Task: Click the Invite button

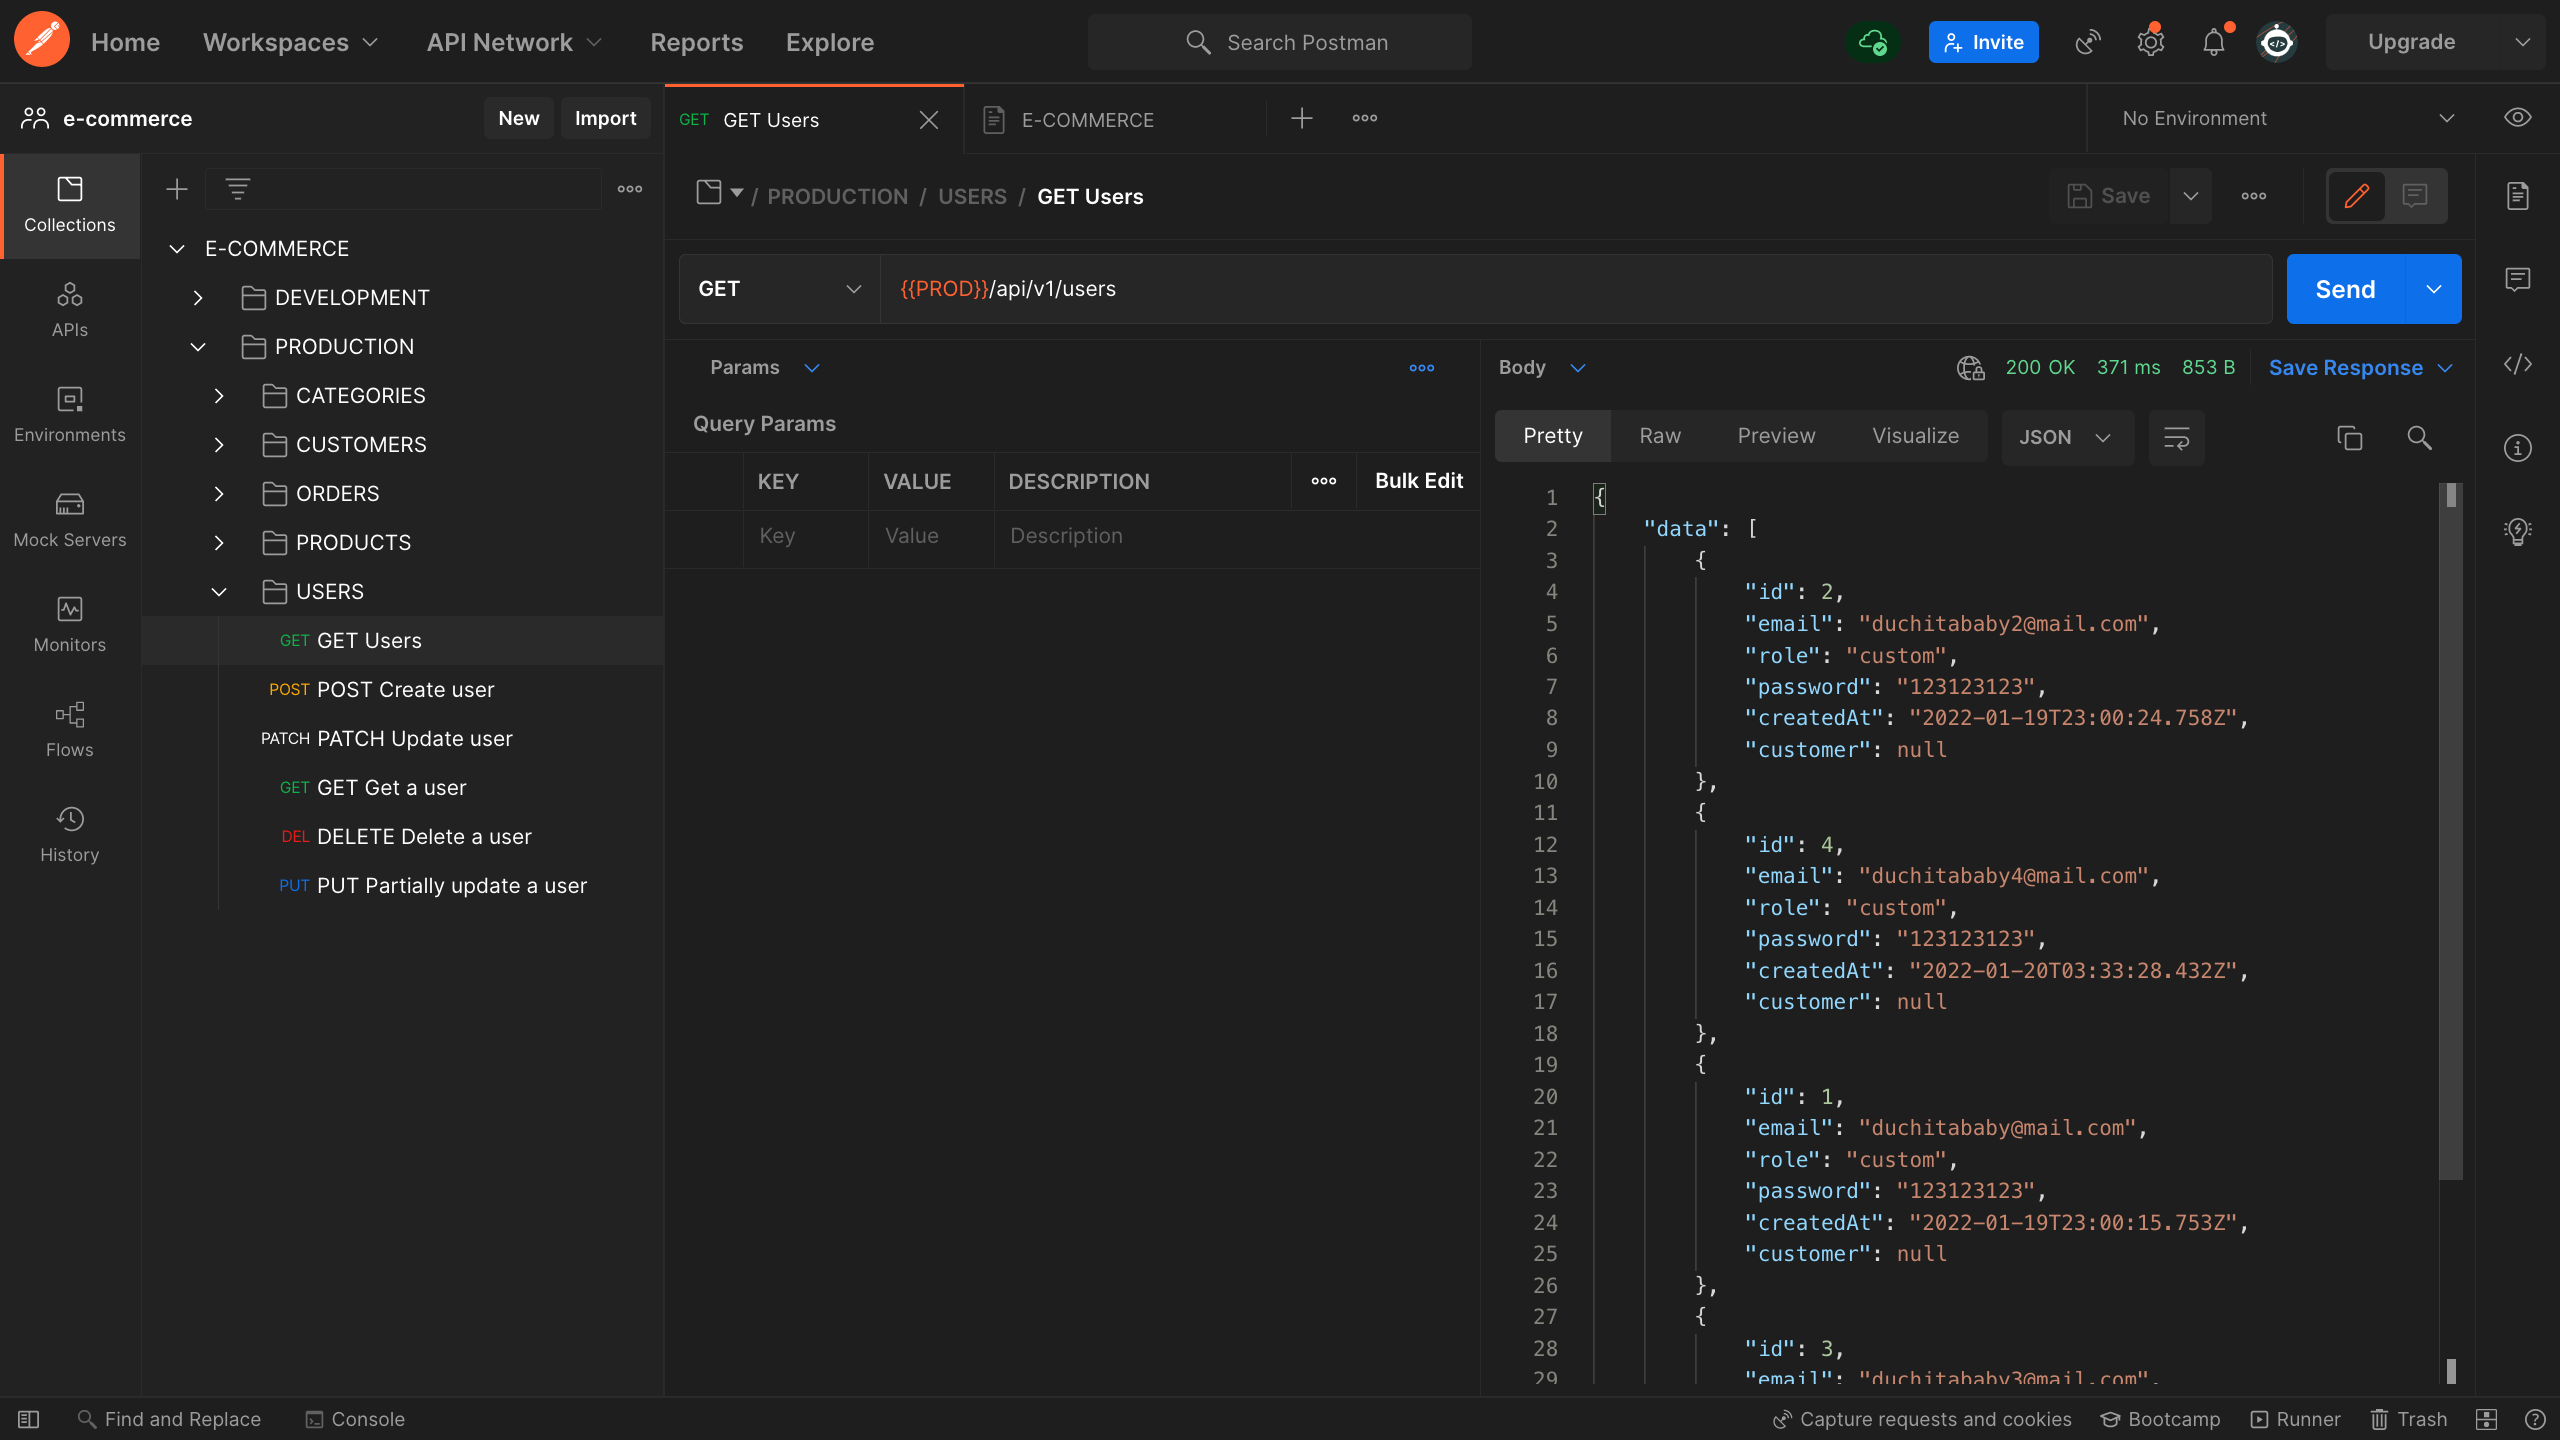Action: click(1983, 42)
